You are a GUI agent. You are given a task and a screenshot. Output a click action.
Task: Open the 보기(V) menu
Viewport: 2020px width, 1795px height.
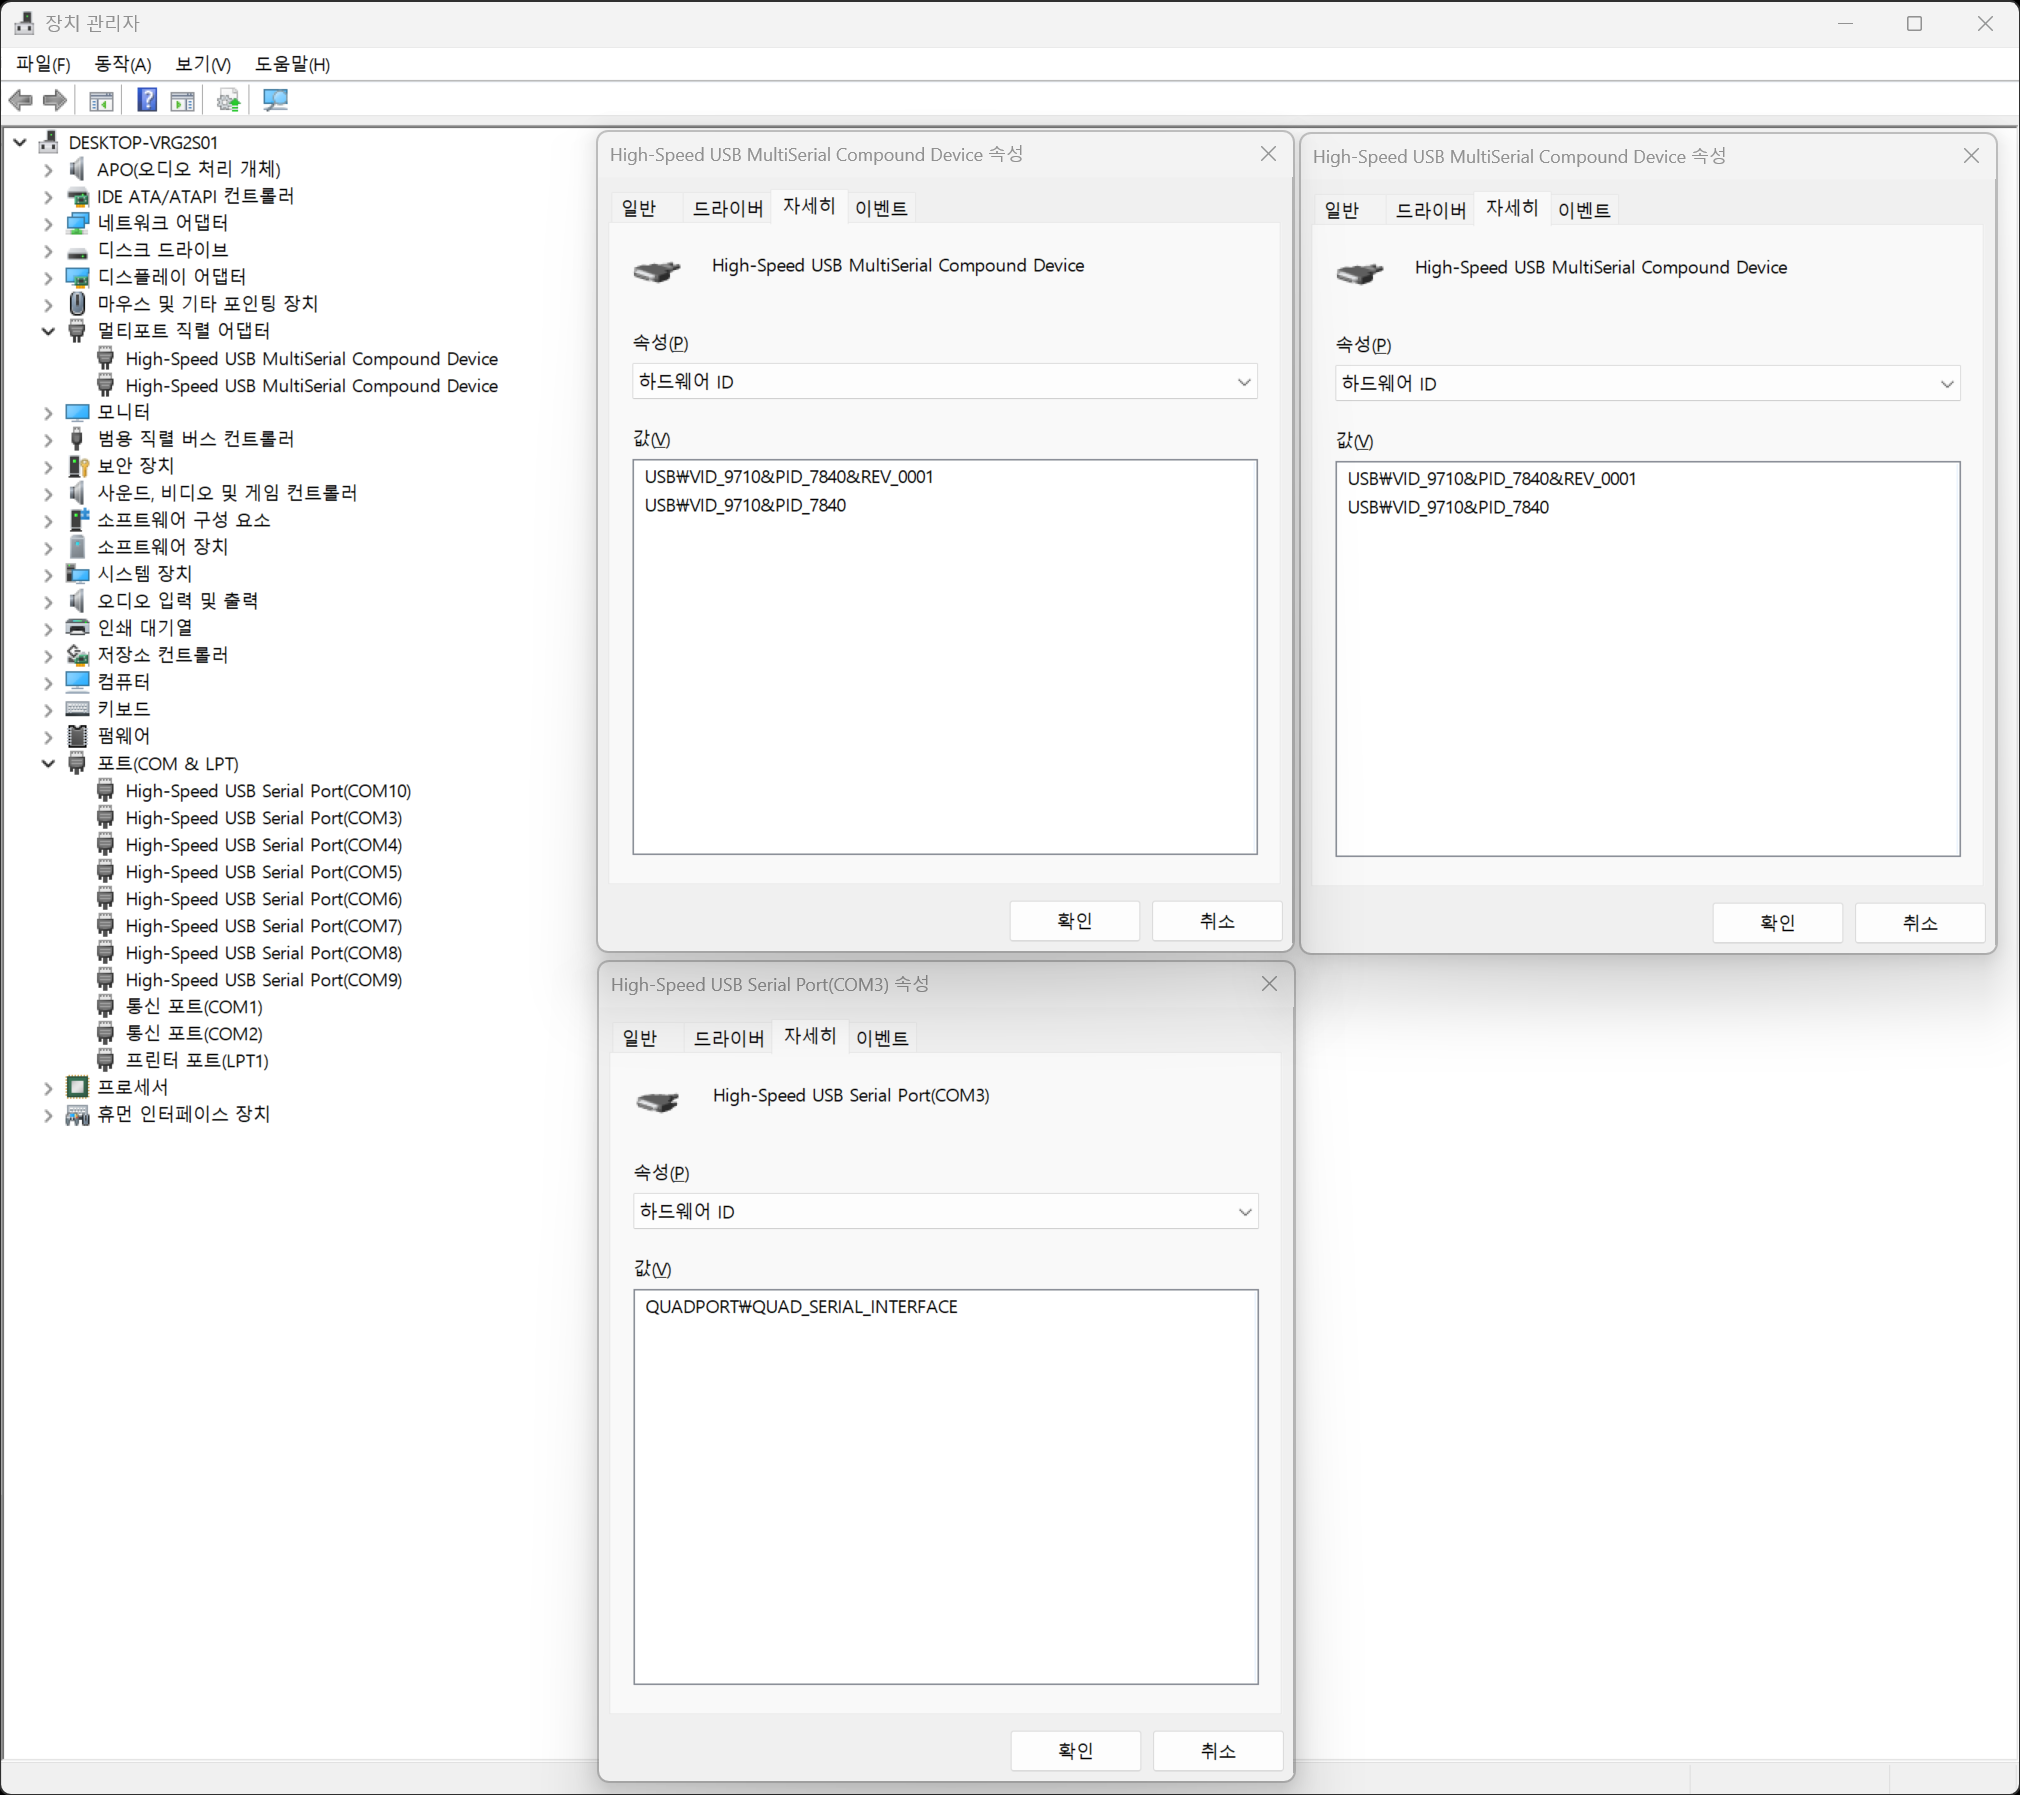[203, 64]
